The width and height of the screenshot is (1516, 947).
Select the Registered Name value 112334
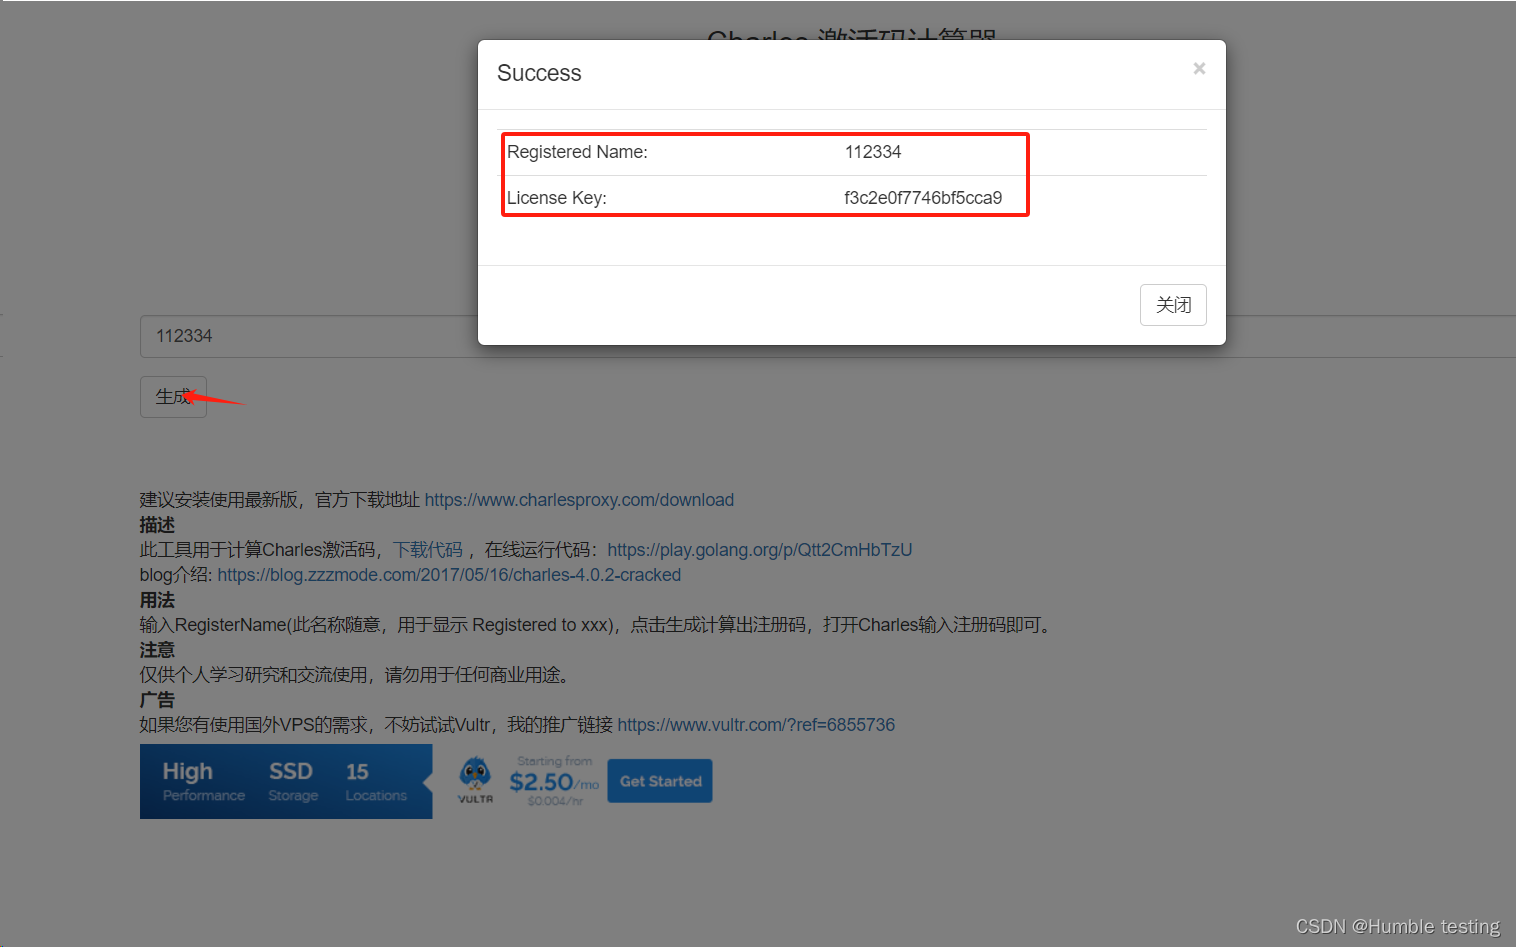pyautogui.click(x=872, y=151)
